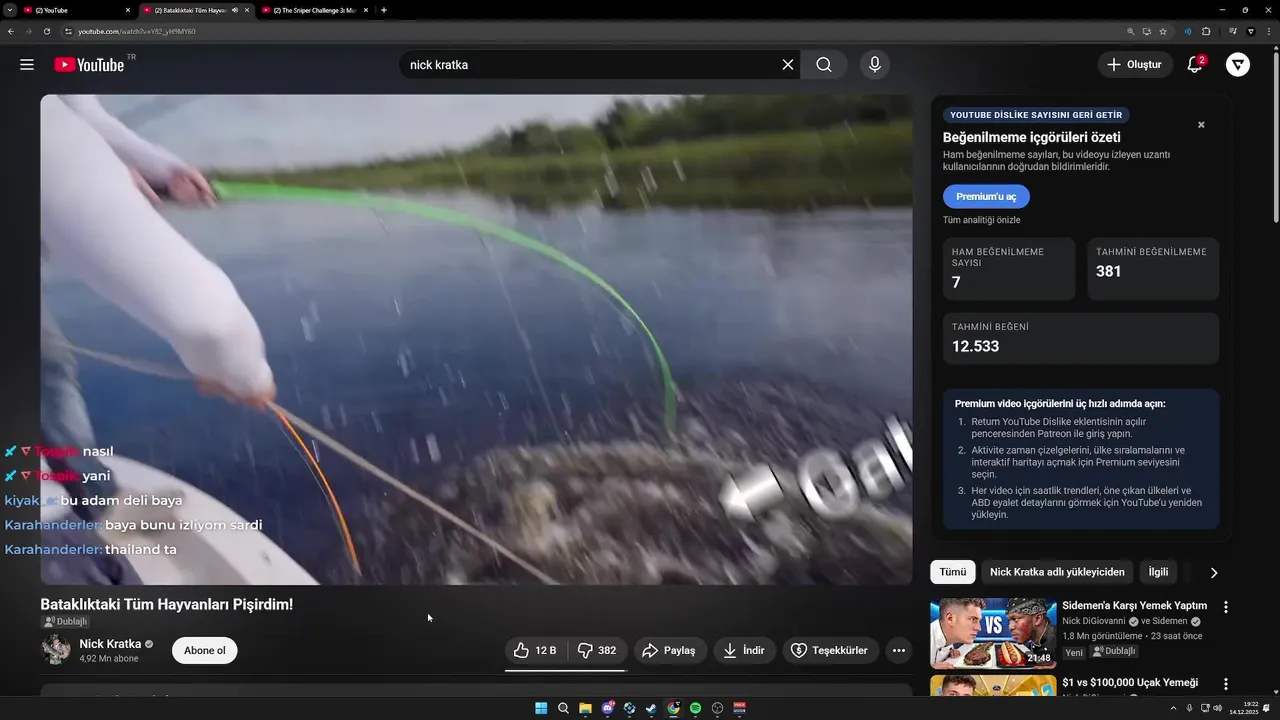Open Nick Kratka channel avatar
Screen dimensions: 1280x720
[55, 650]
